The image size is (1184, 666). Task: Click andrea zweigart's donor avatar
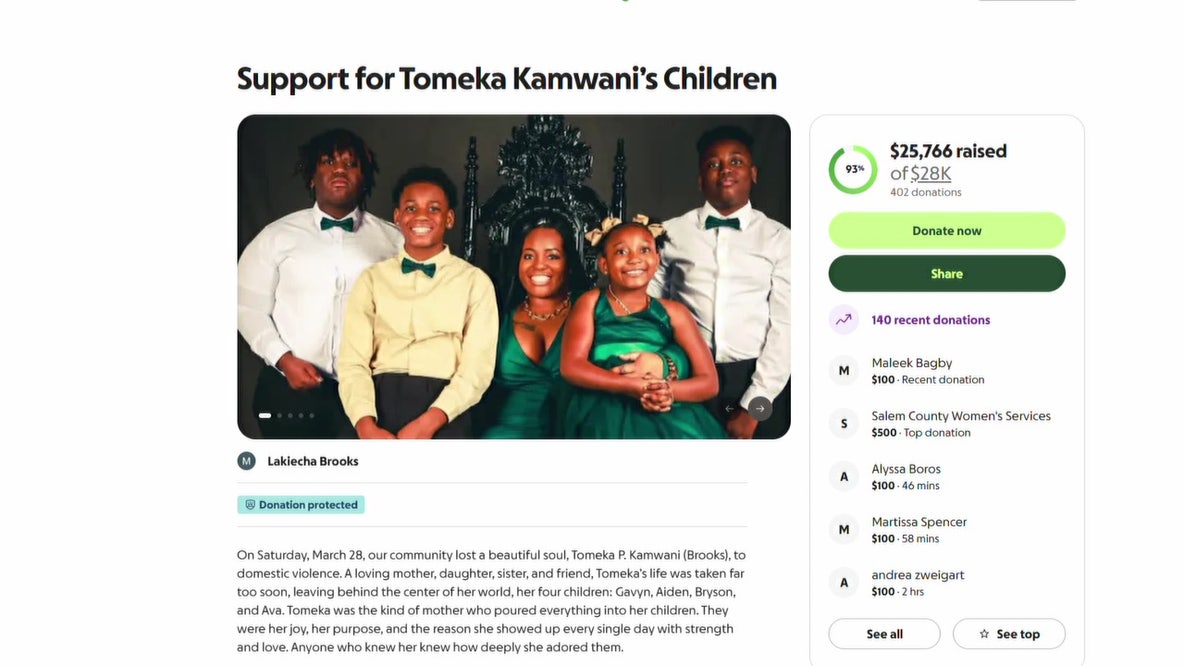point(844,583)
